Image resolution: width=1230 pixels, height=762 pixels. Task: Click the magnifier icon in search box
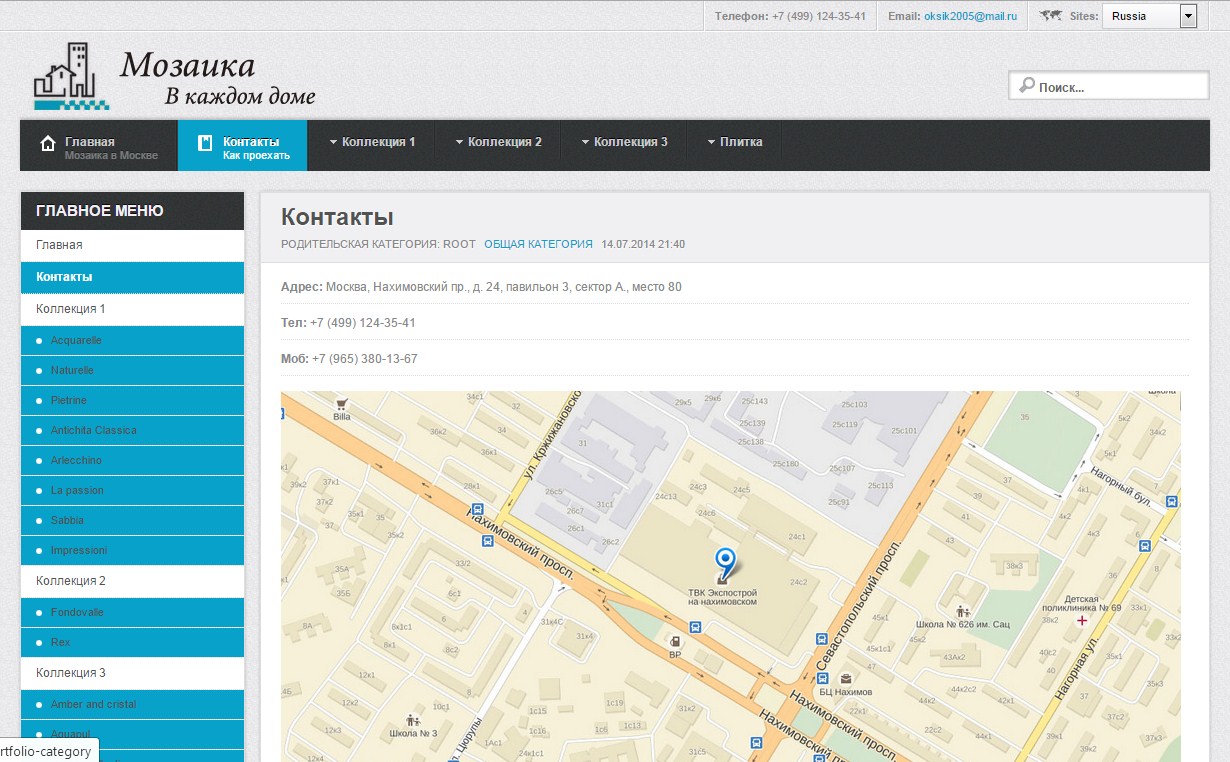tap(1026, 86)
